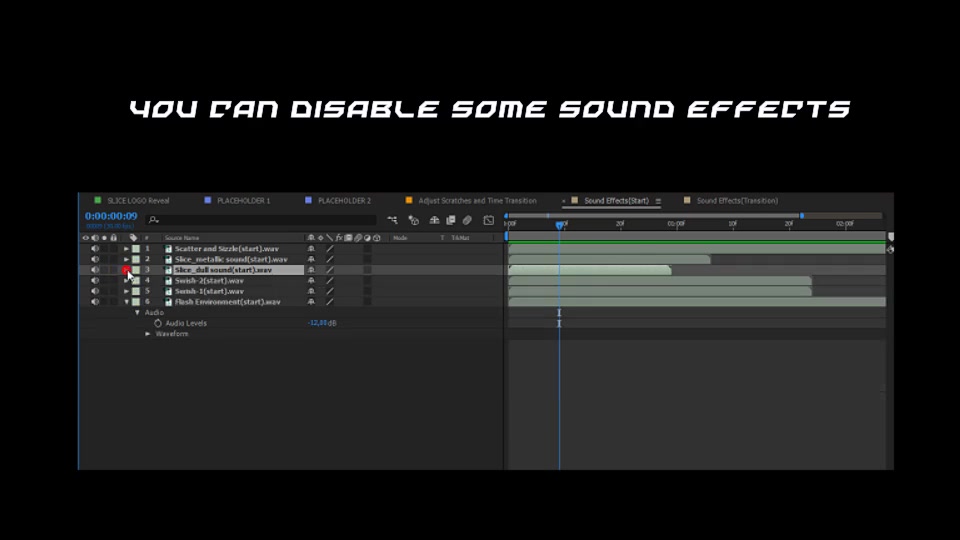Screen dimensions: 960x540
Task: Toggle shy switch for Slice_dull sound layer
Action: tap(311, 270)
